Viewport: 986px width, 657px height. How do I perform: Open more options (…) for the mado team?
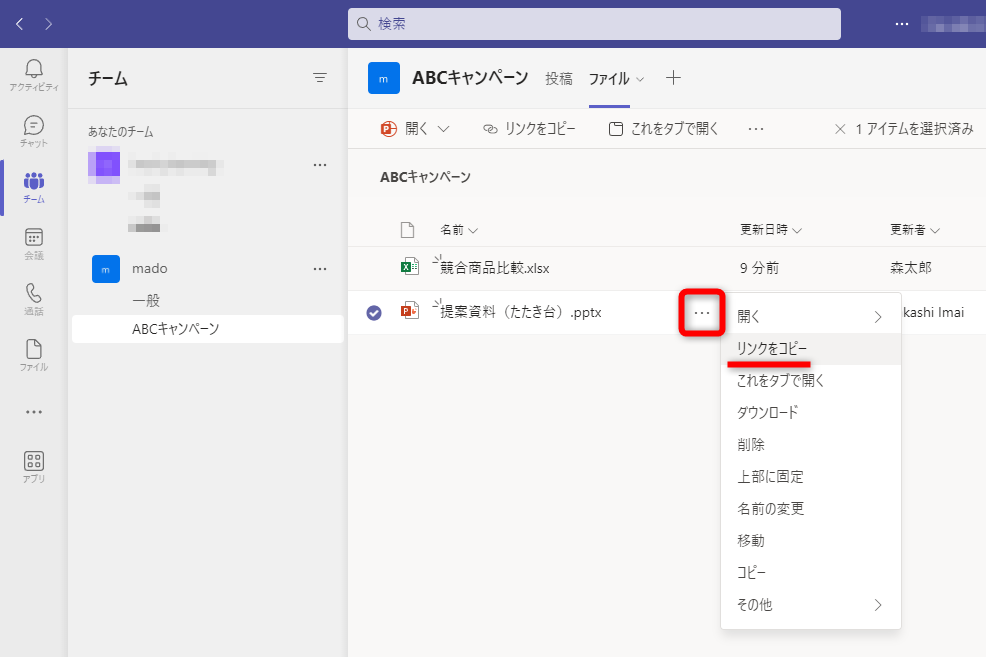pos(320,268)
